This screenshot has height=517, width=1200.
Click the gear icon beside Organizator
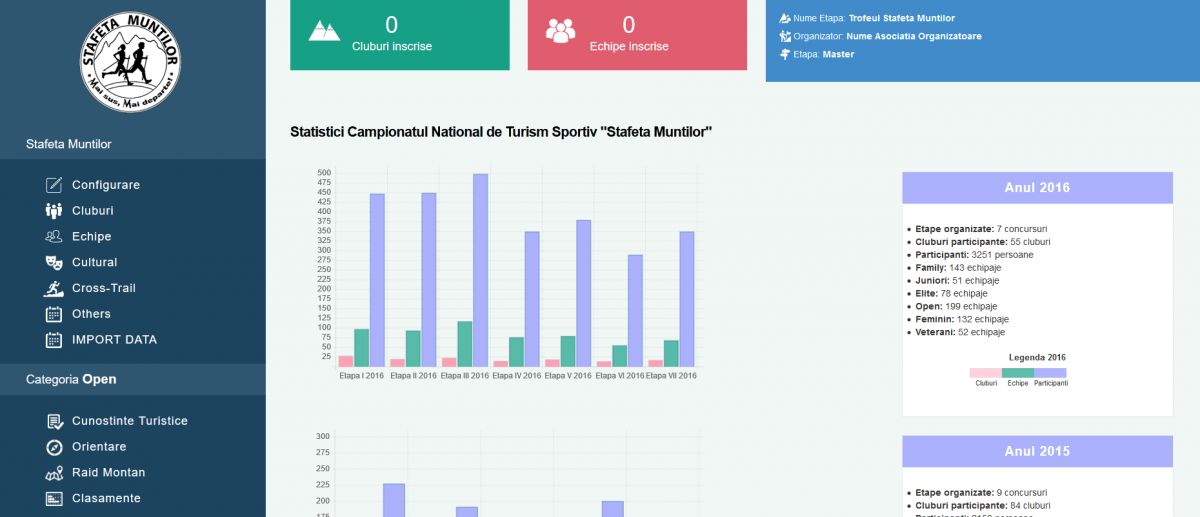click(x=785, y=36)
